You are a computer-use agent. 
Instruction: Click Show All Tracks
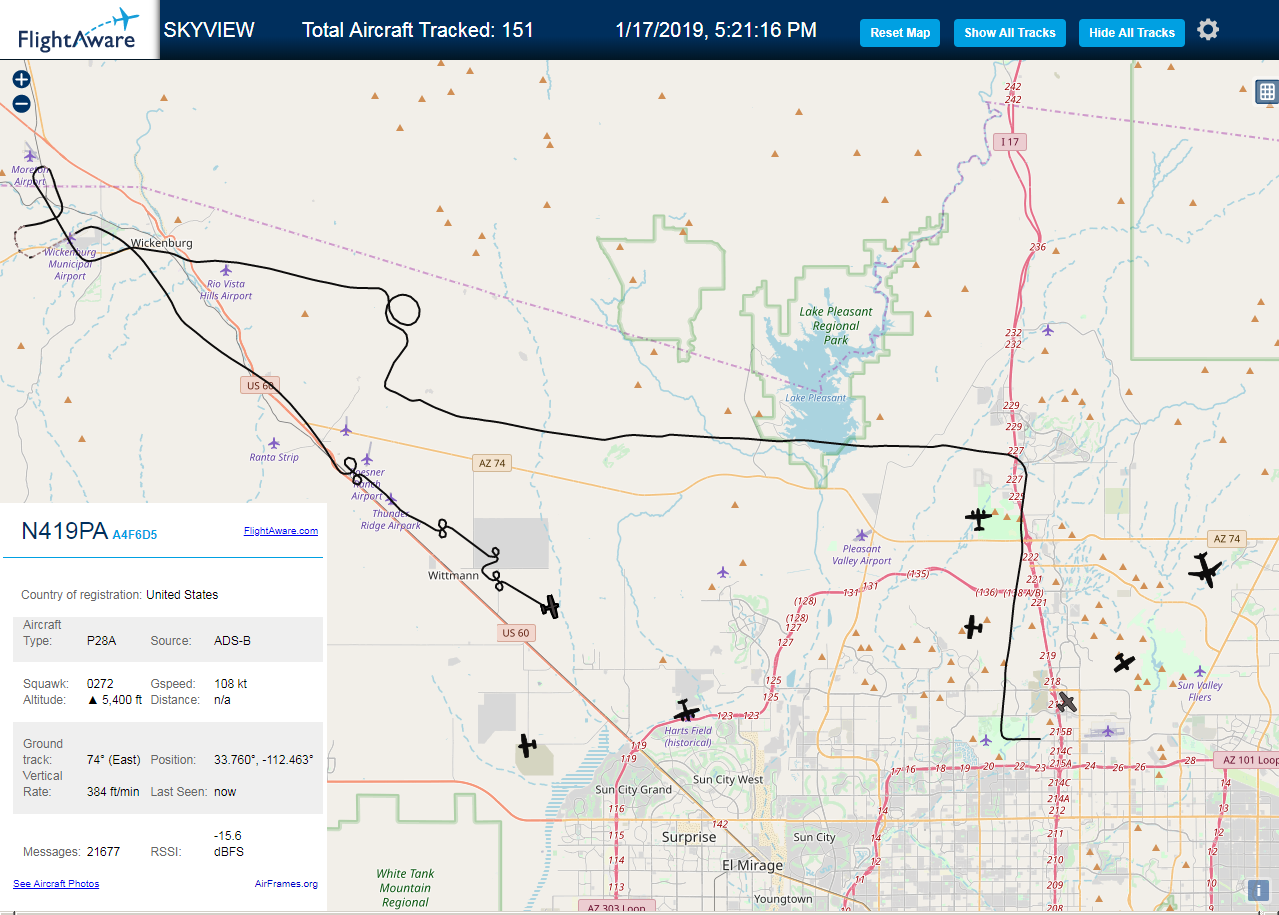click(1010, 33)
